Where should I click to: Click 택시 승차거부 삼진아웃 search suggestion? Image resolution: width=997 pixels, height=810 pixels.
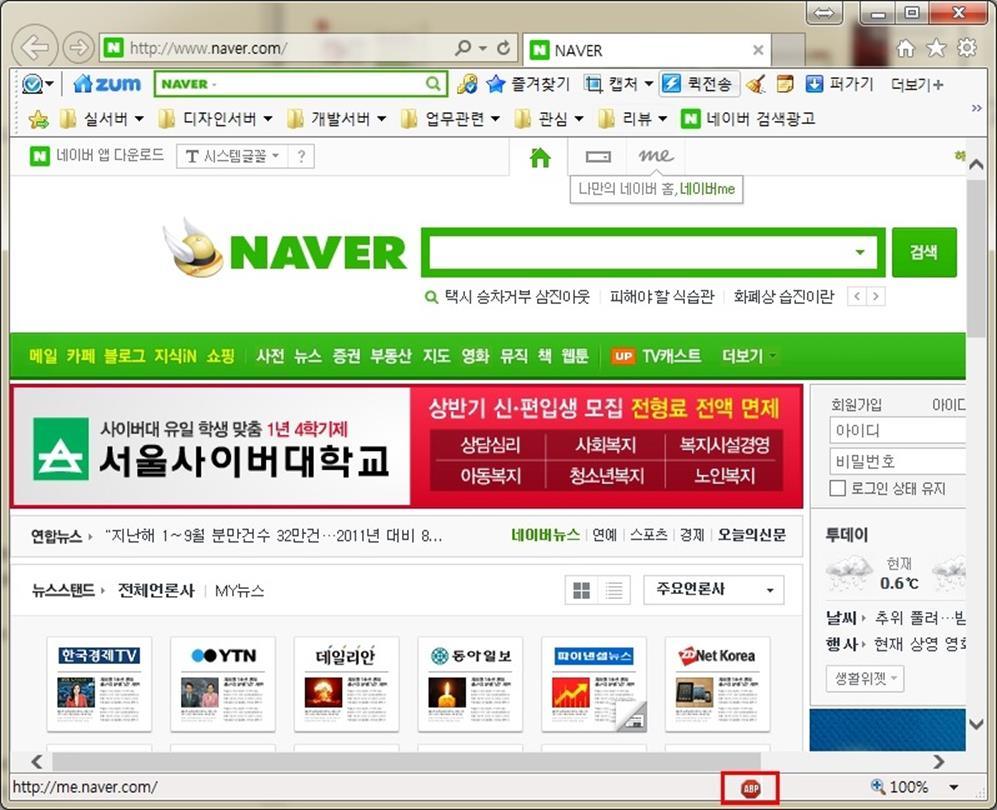click(x=517, y=297)
